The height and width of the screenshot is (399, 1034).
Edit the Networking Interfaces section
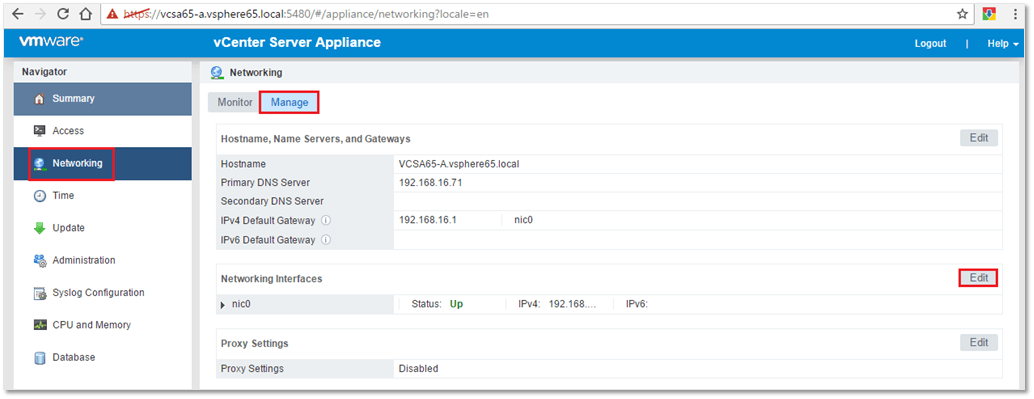979,278
